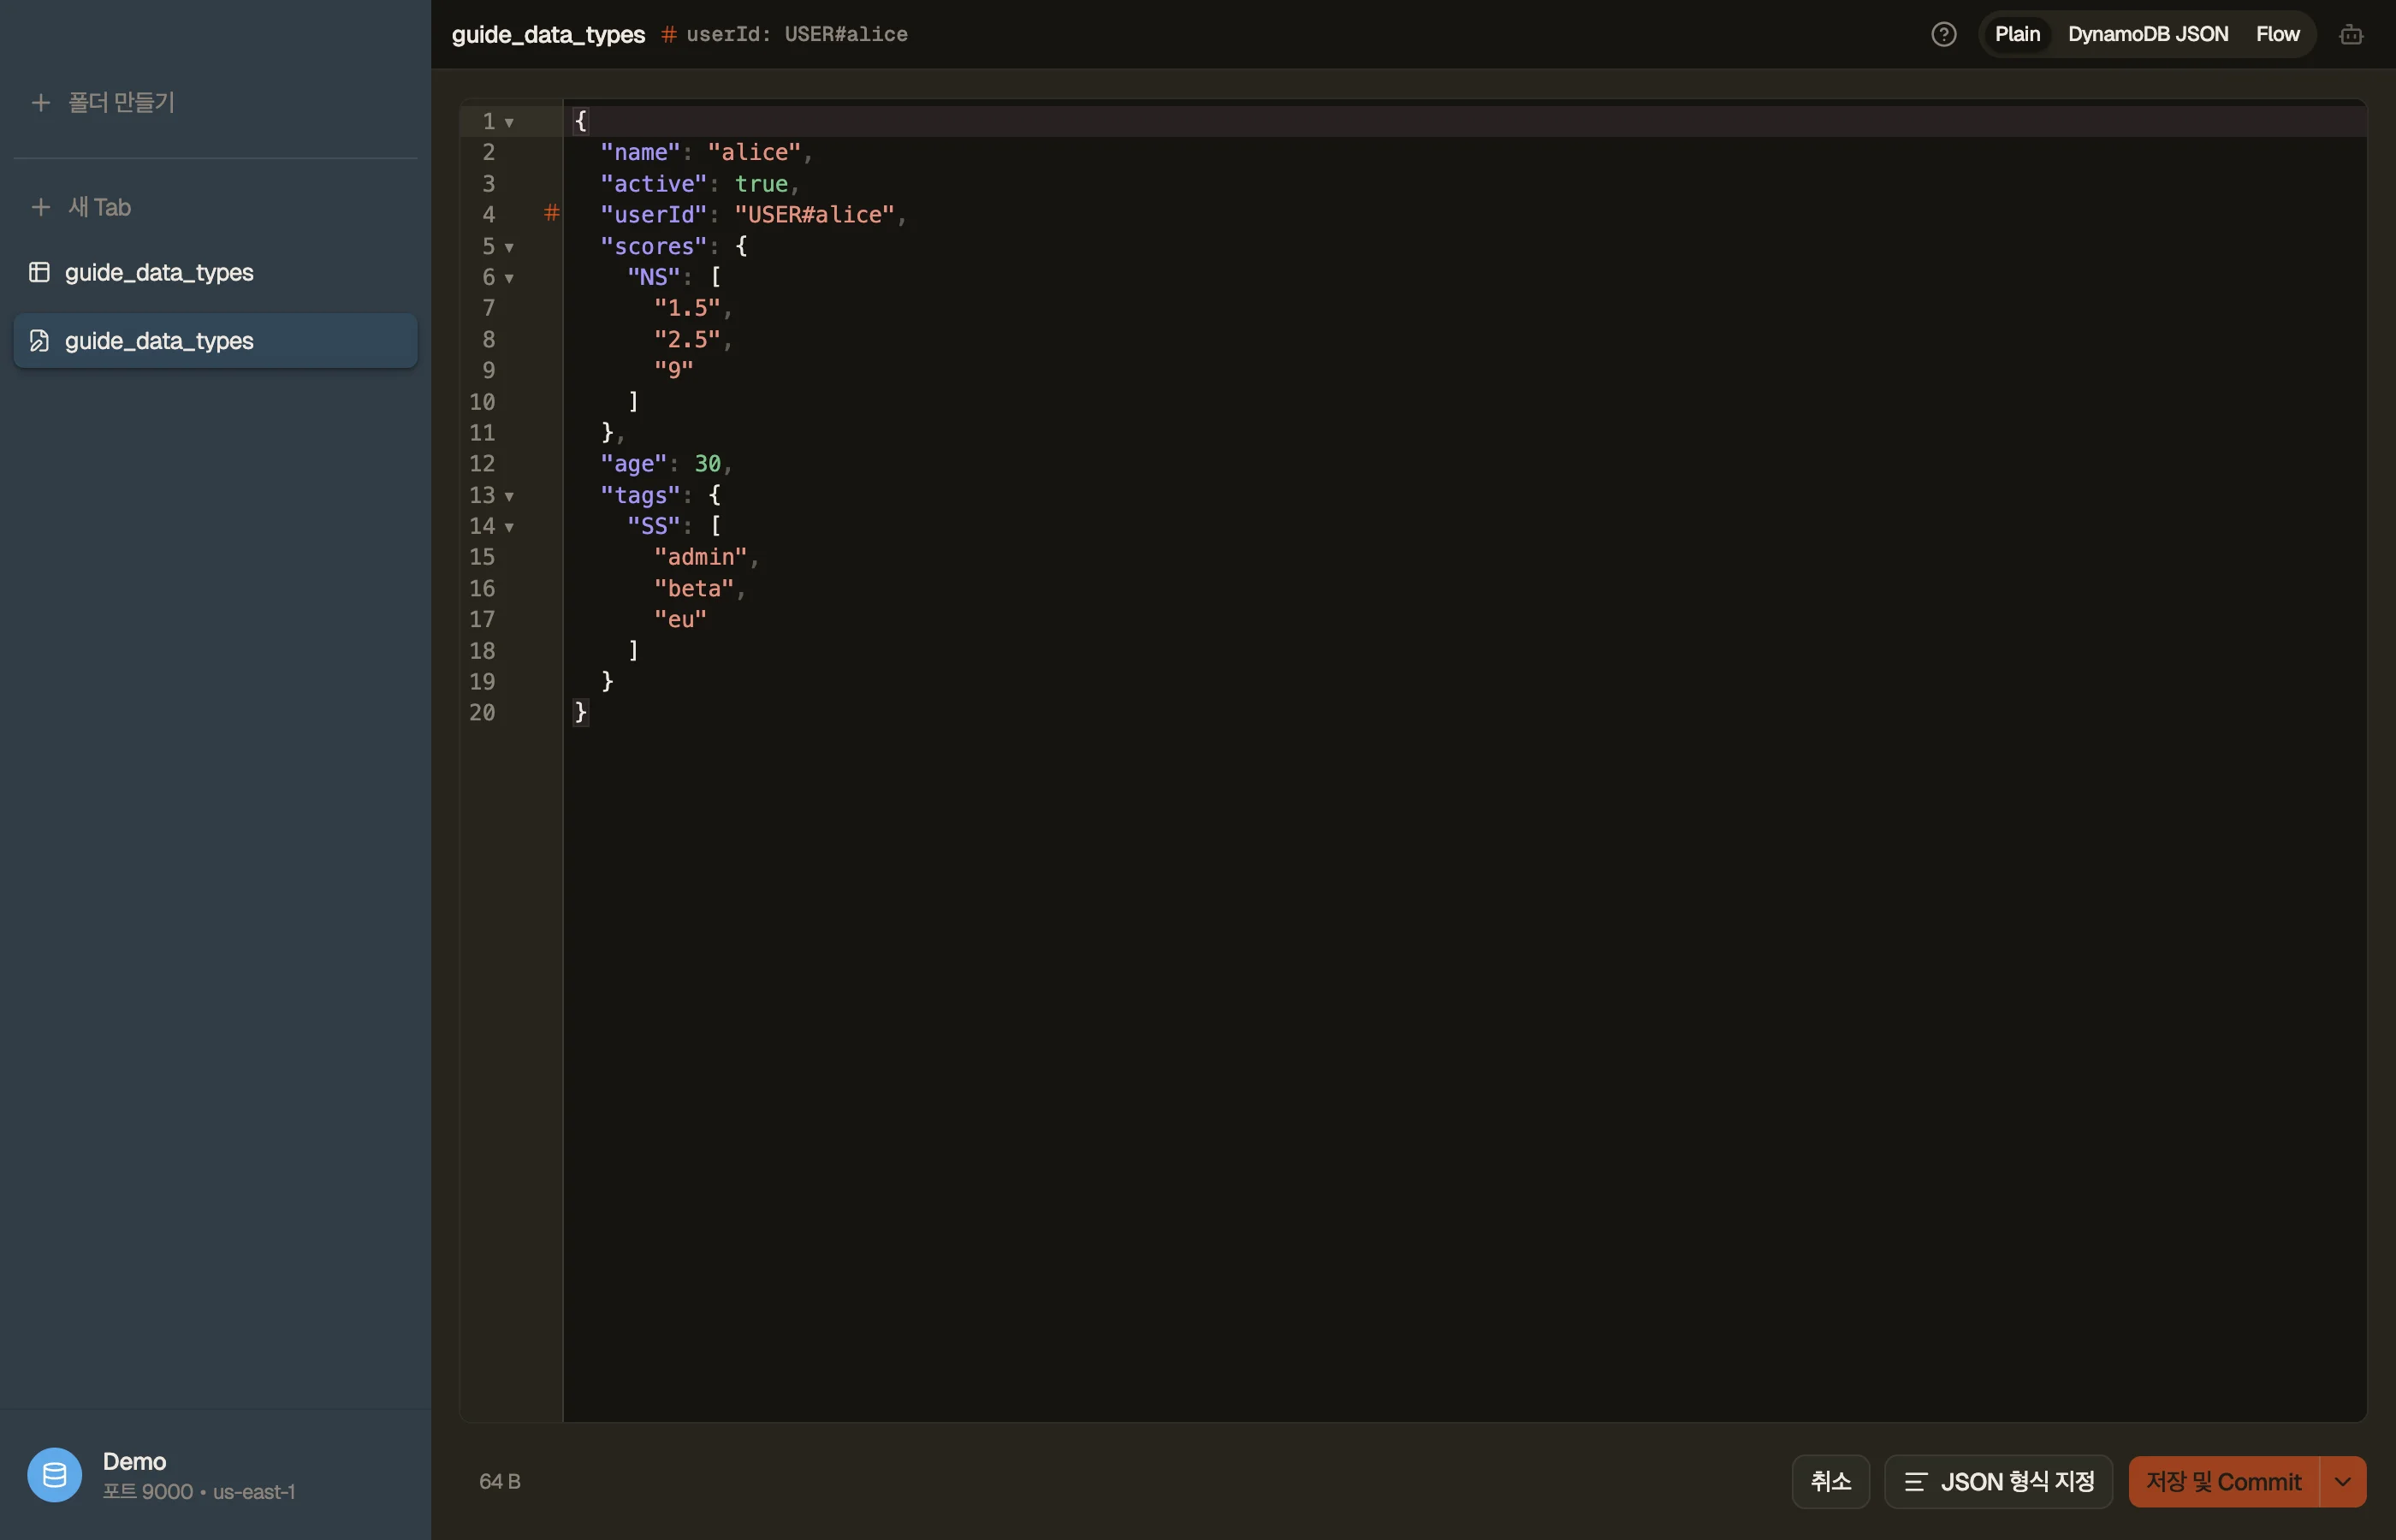Click the "9" entry in NS array

click(x=673, y=370)
